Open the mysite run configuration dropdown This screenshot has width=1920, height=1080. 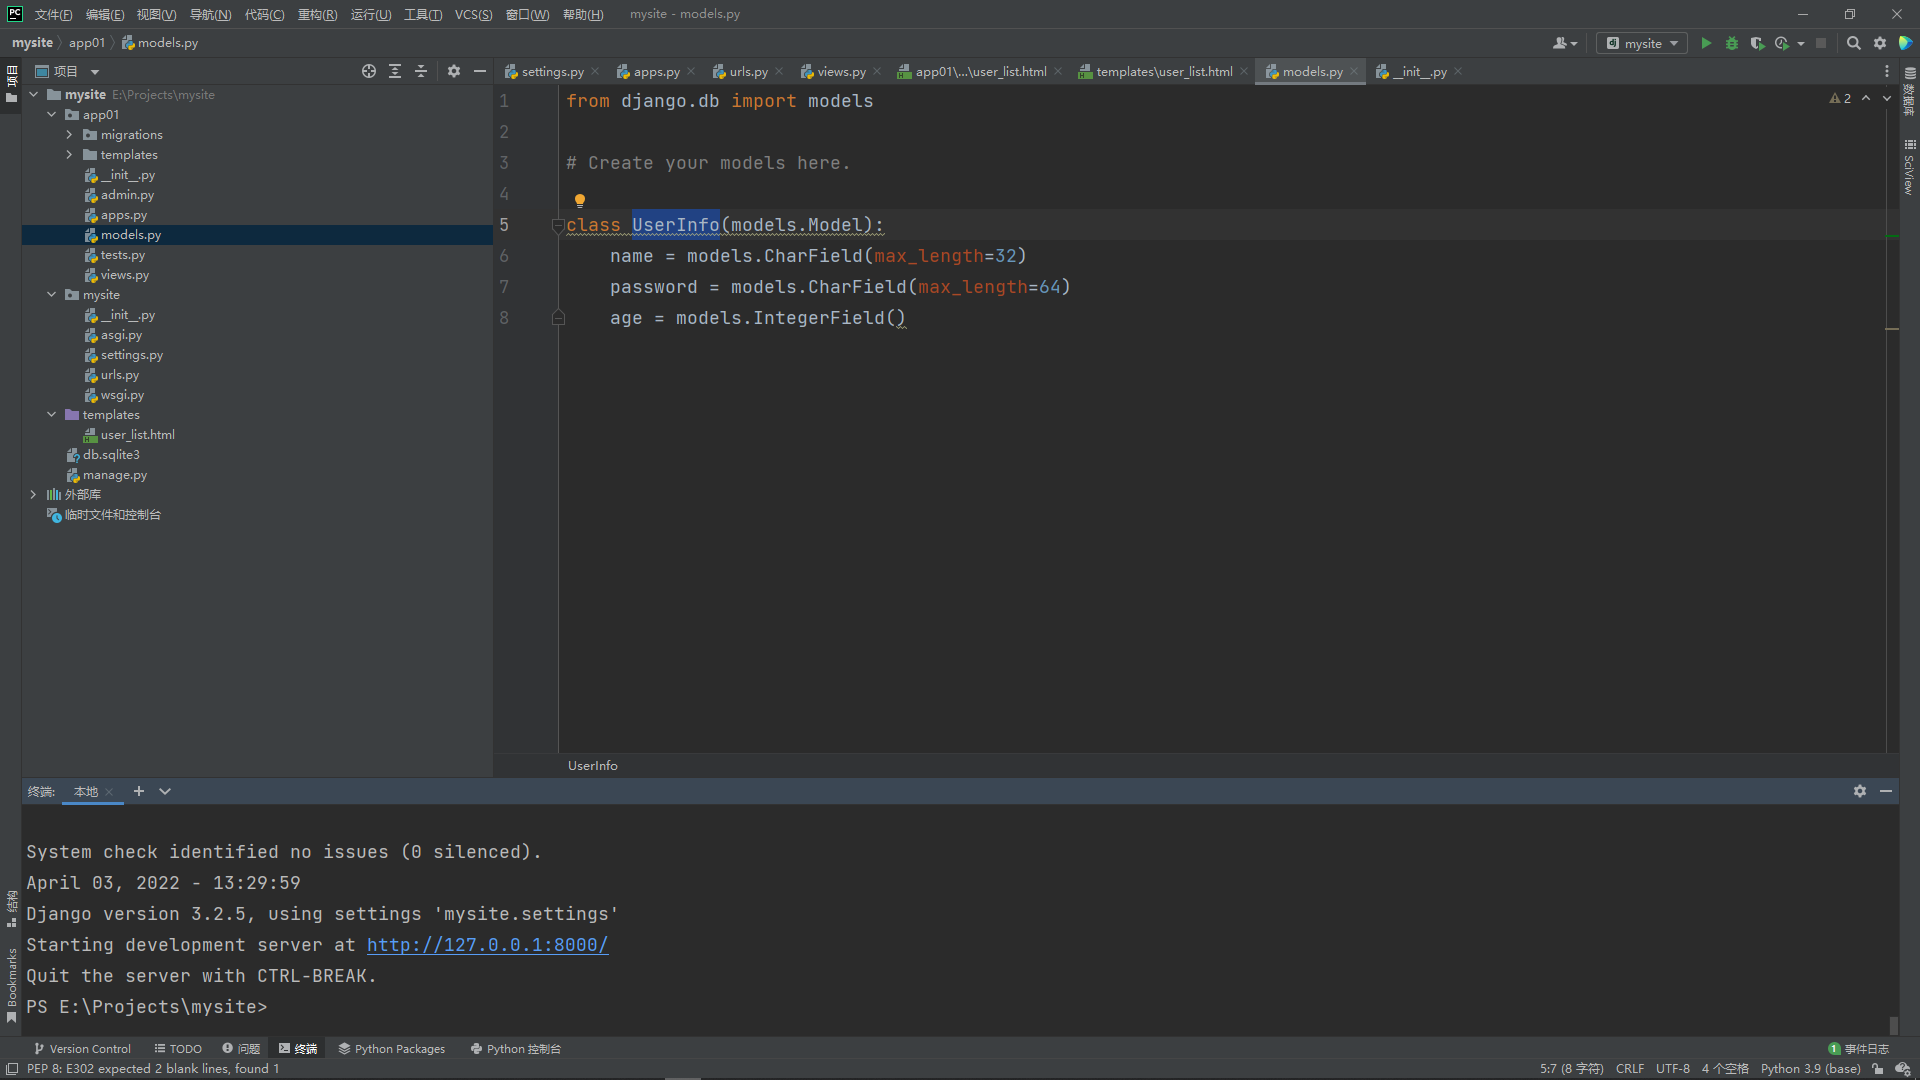pos(1642,43)
